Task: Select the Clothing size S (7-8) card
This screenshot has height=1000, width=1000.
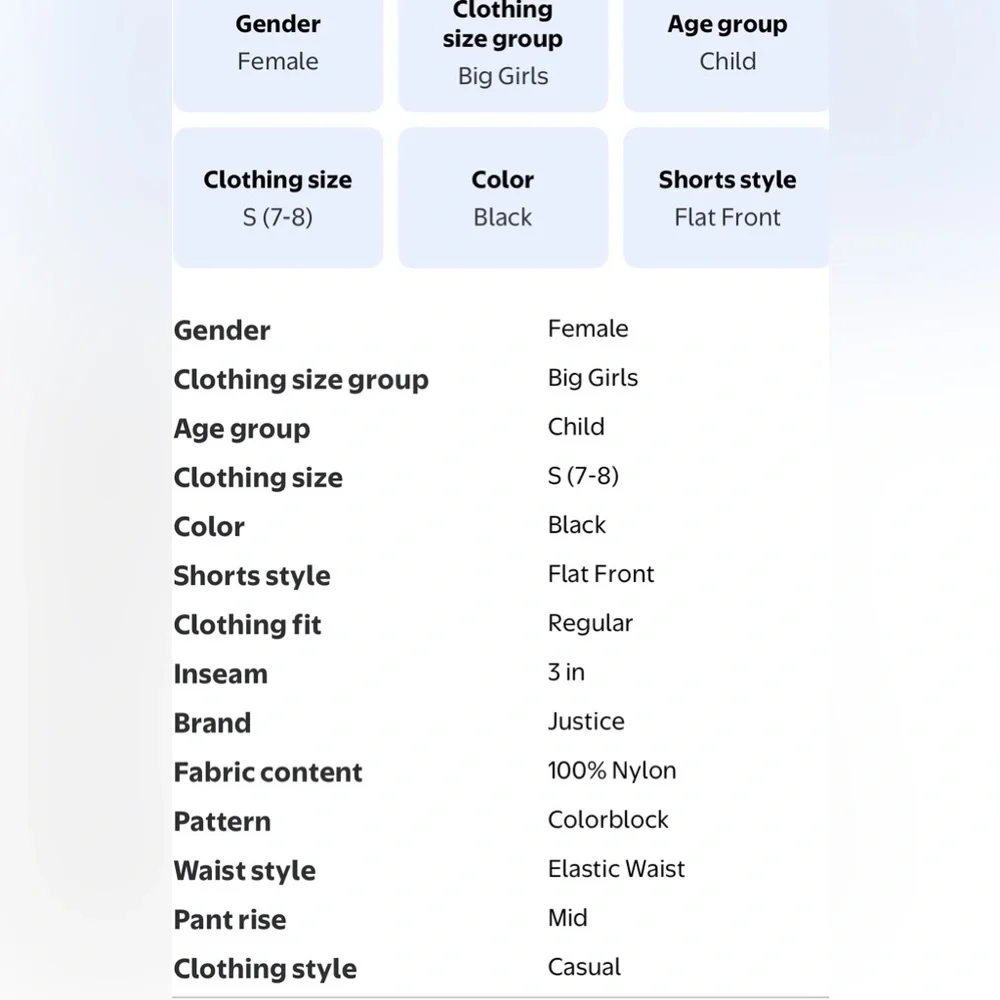Action: [x=278, y=198]
